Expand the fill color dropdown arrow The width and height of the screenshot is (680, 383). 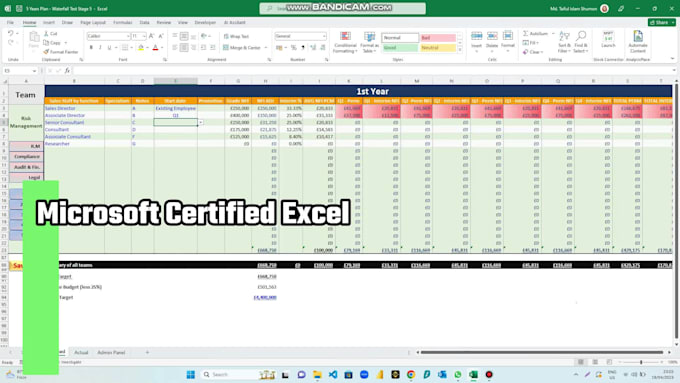pos(147,48)
